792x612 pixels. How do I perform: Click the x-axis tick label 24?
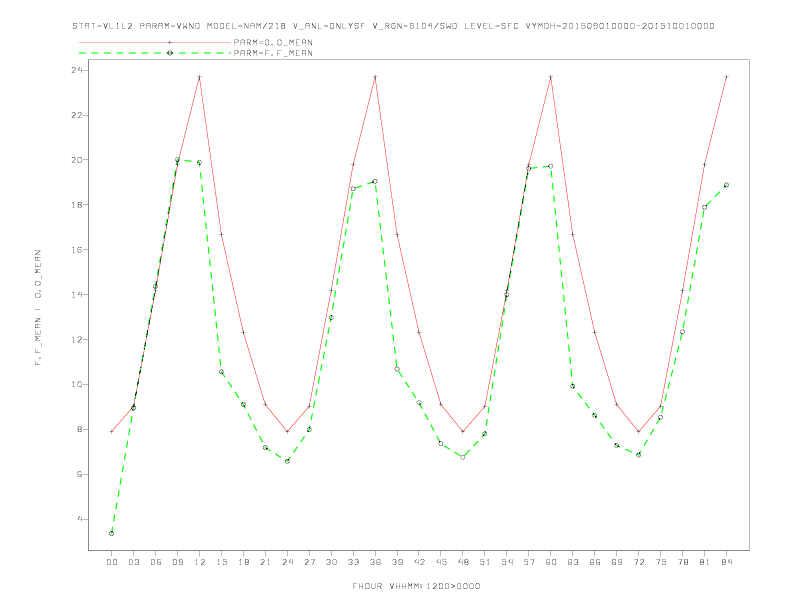(x=287, y=562)
